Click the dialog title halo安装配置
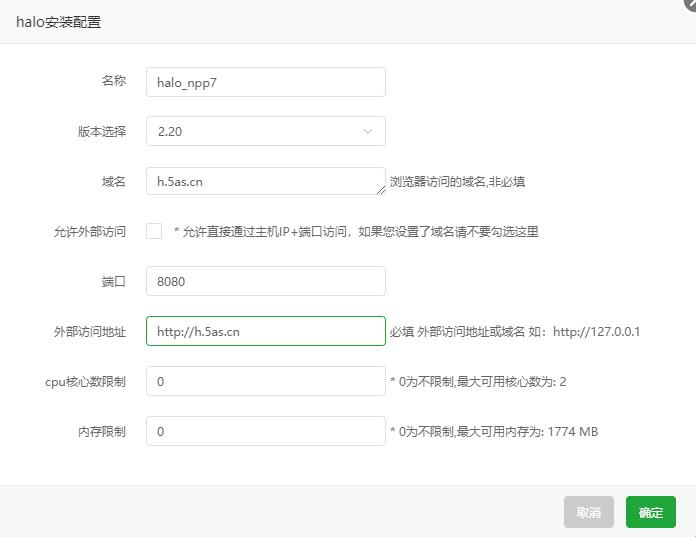 [x=59, y=22]
